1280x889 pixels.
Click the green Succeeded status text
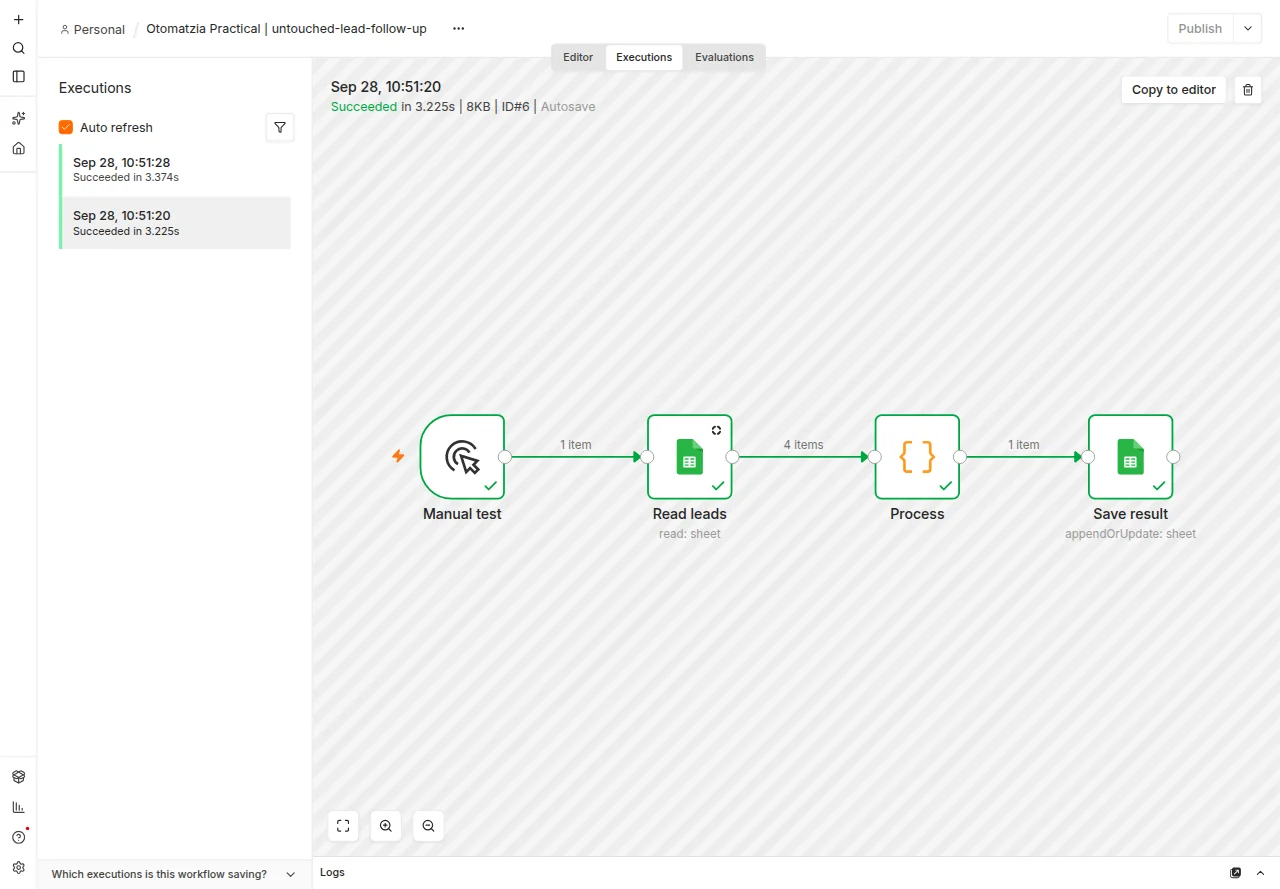[364, 106]
